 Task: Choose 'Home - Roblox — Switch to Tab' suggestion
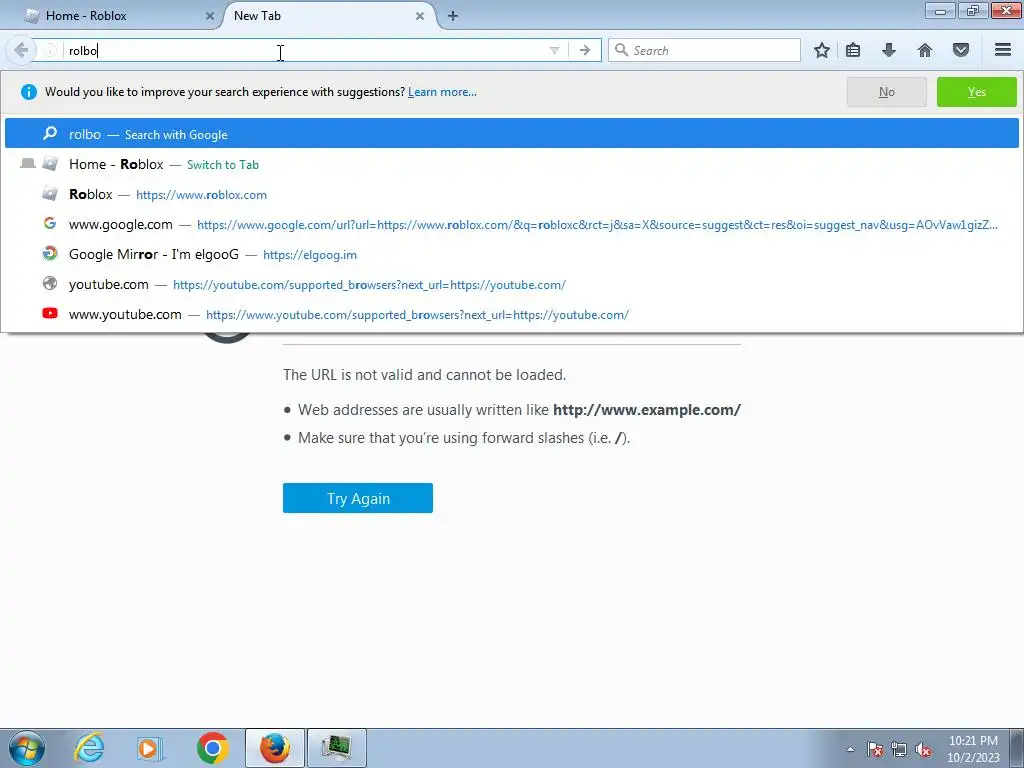pyautogui.click(x=512, y=164)
